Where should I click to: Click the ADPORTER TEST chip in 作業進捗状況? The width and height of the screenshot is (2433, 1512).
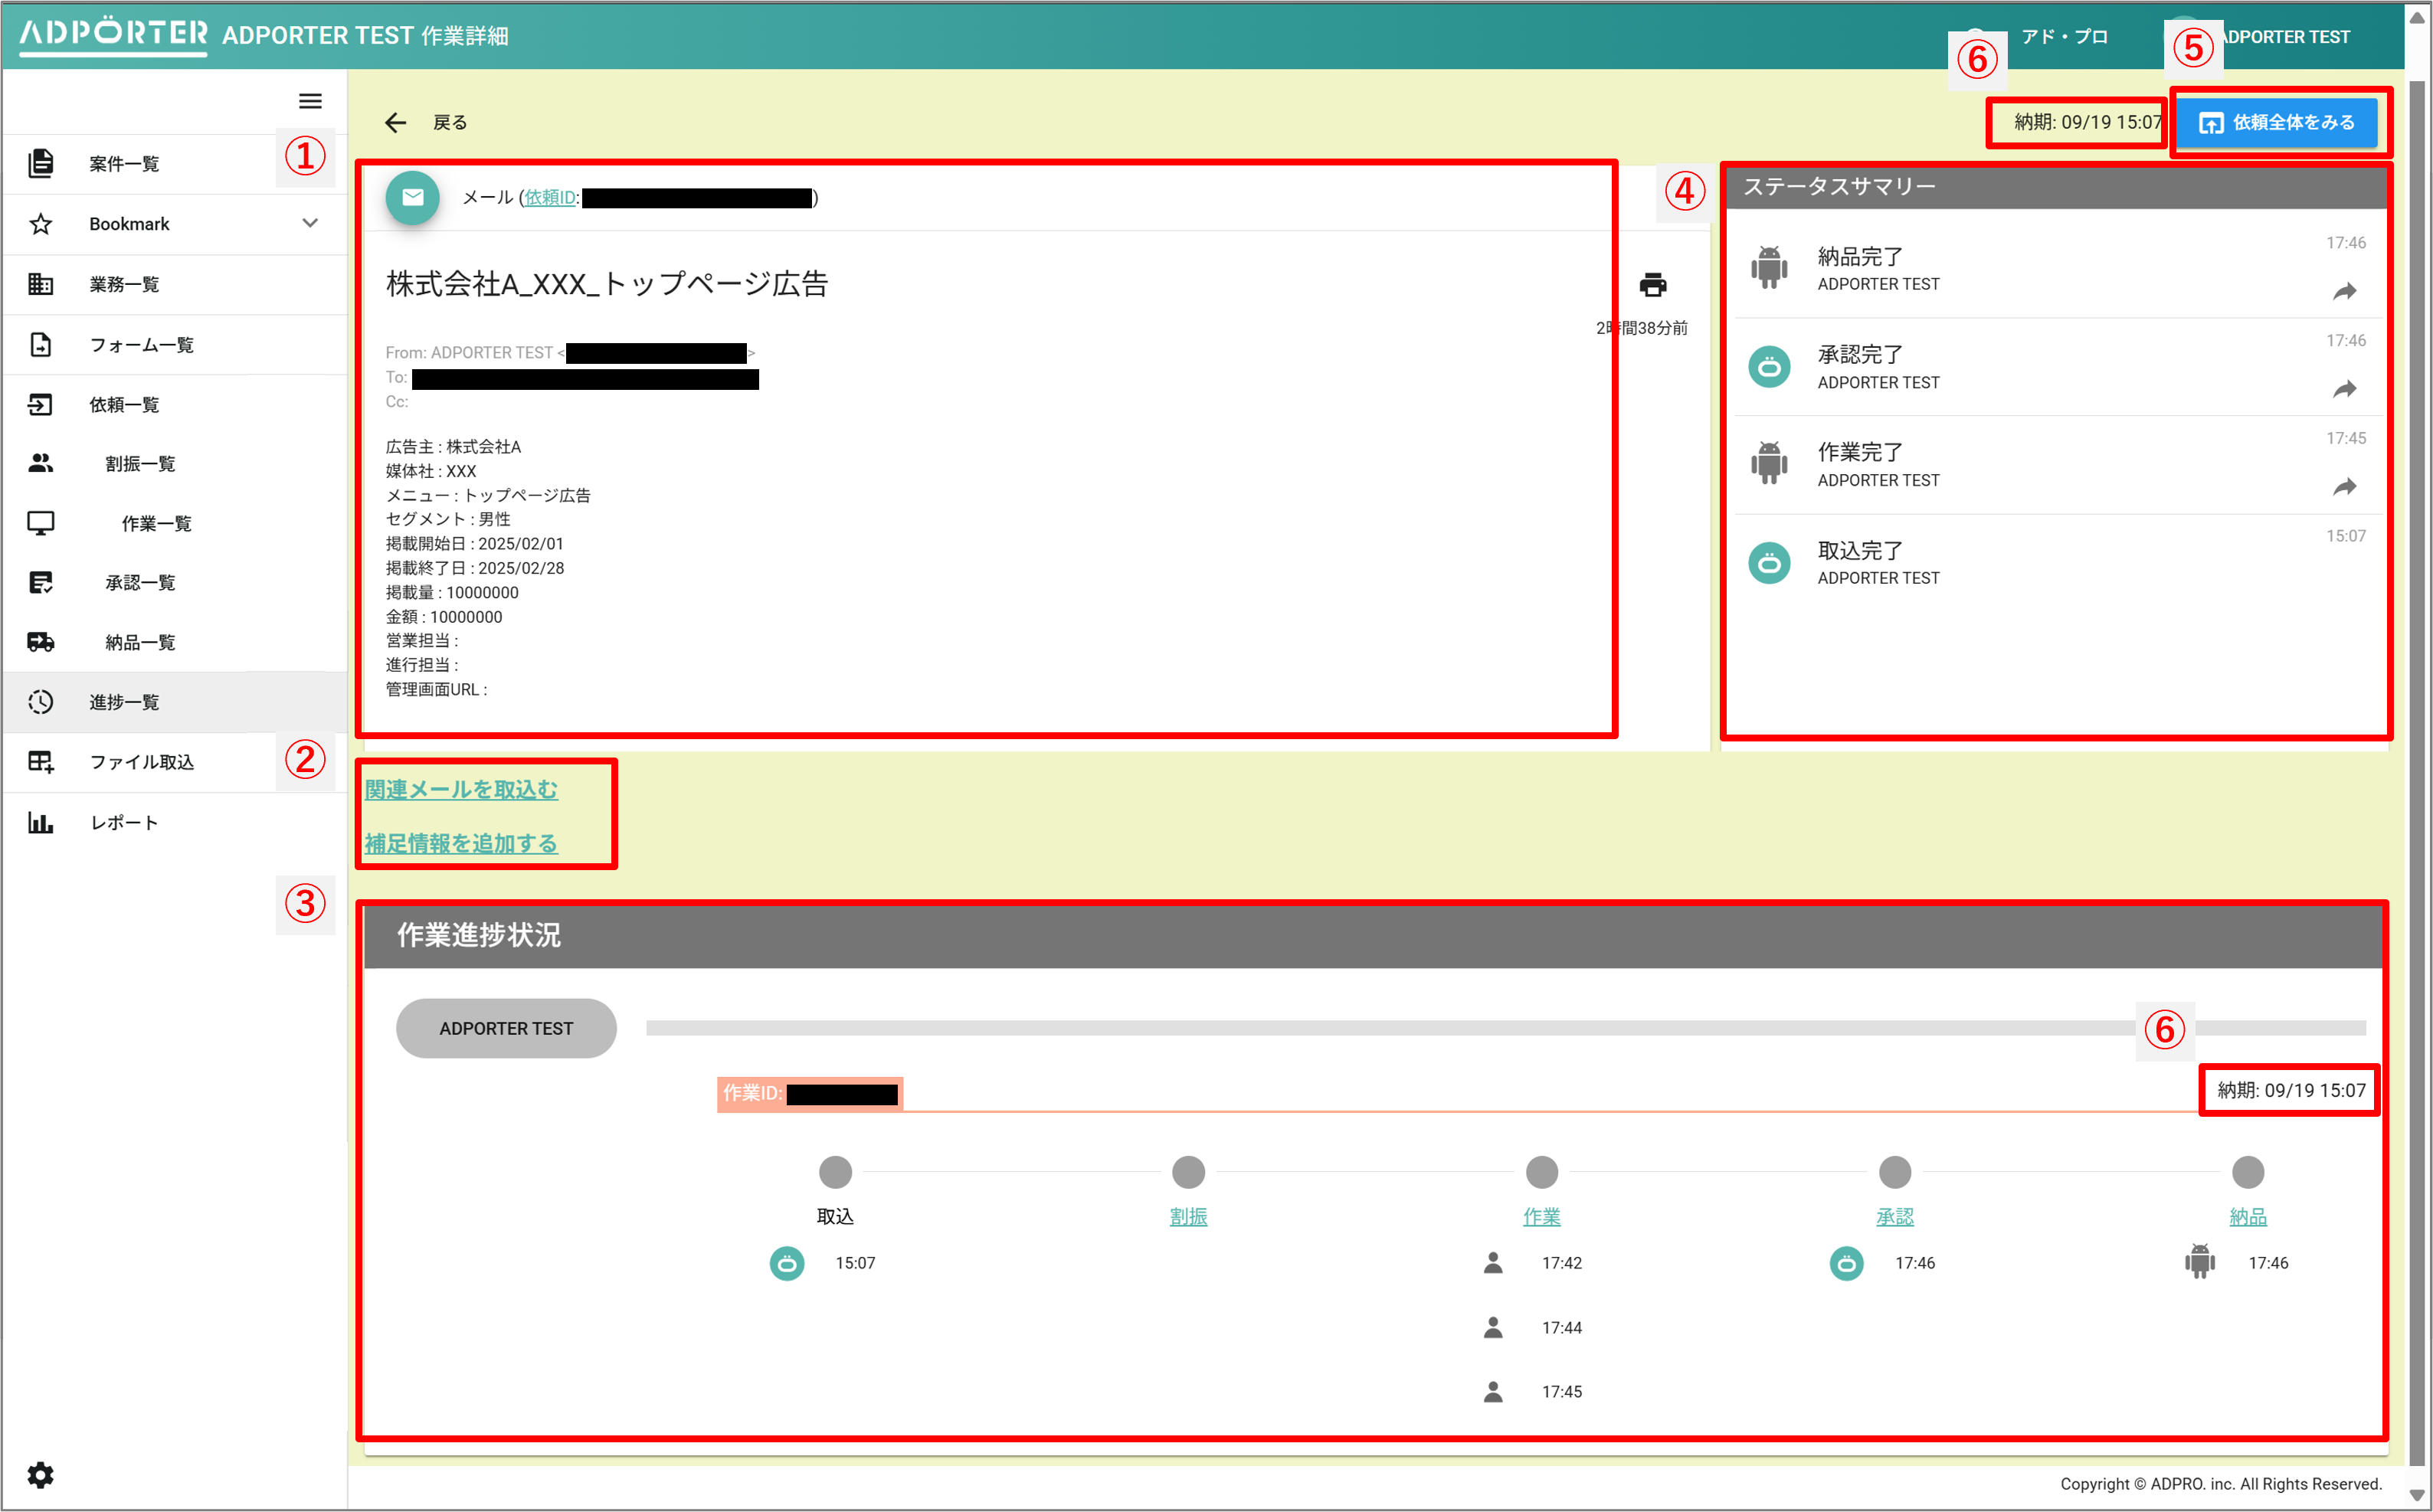tap(506, 1028)
